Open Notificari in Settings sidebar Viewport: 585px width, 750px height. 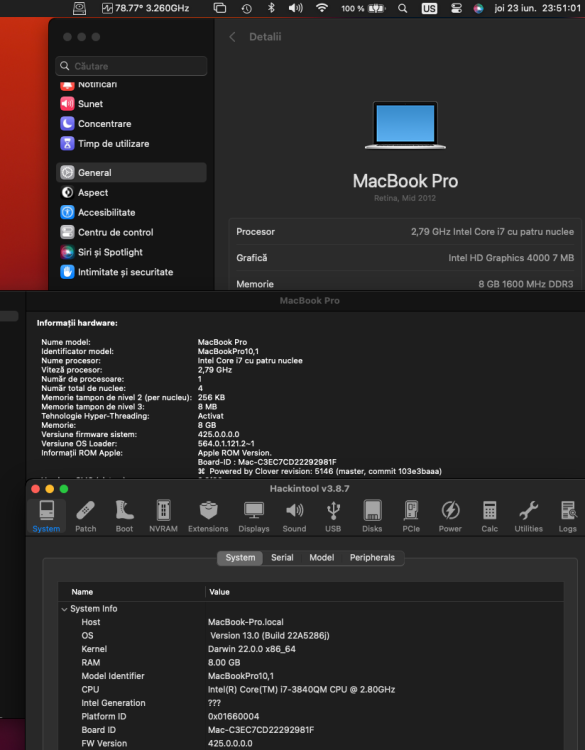(x=131, y=85)
